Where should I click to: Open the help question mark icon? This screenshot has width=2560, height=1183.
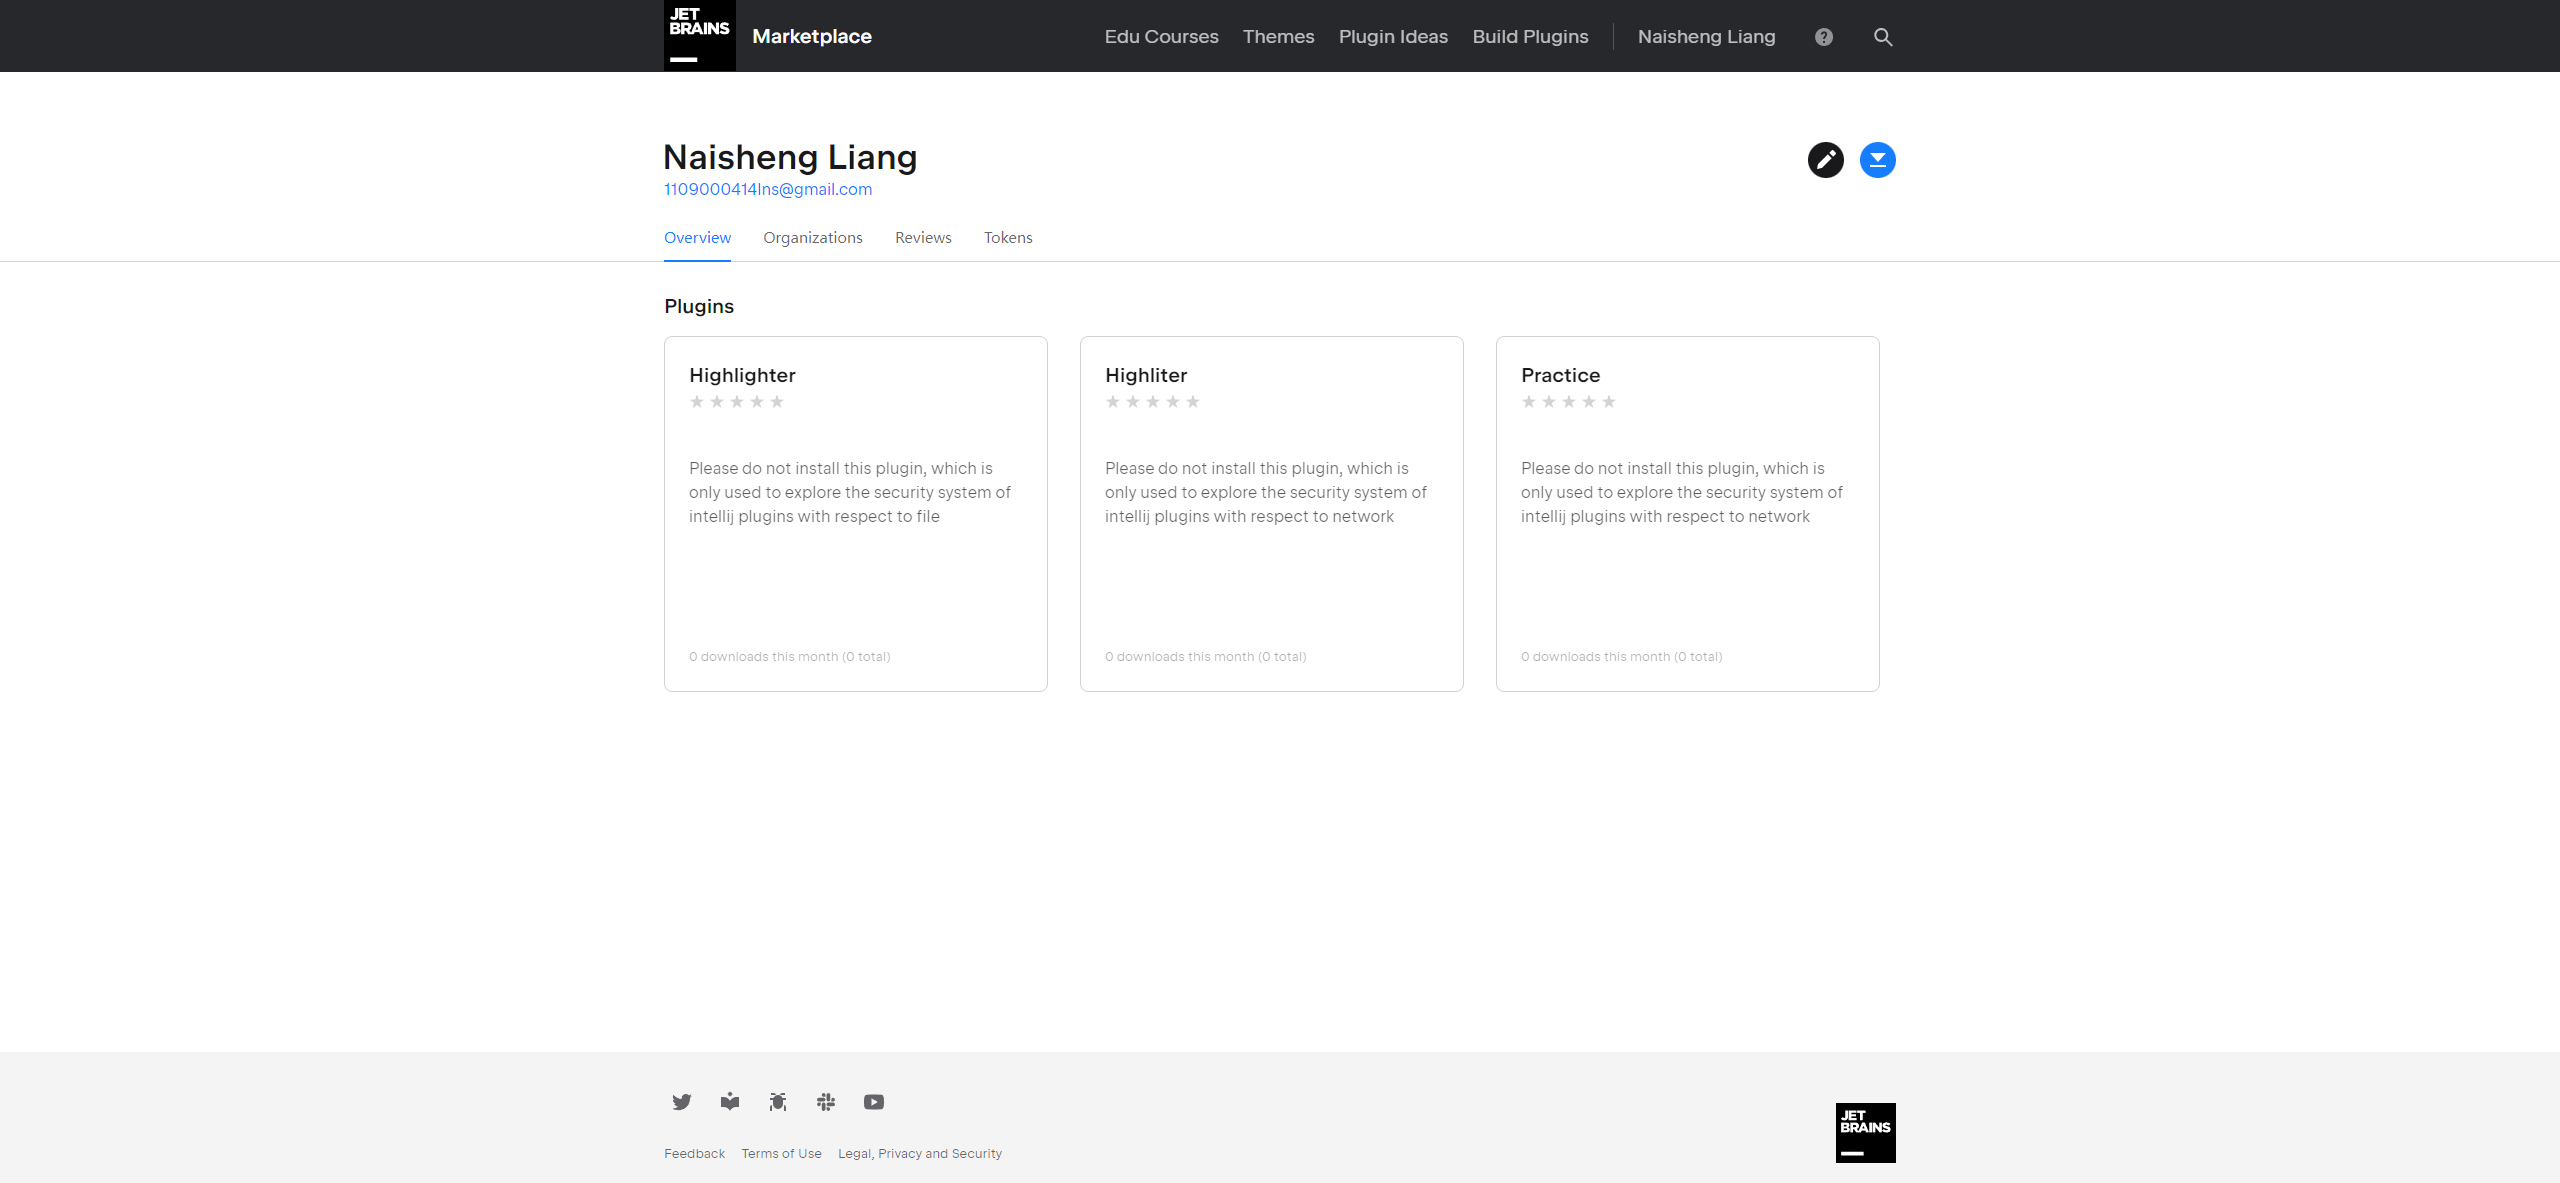[1824, 37]
